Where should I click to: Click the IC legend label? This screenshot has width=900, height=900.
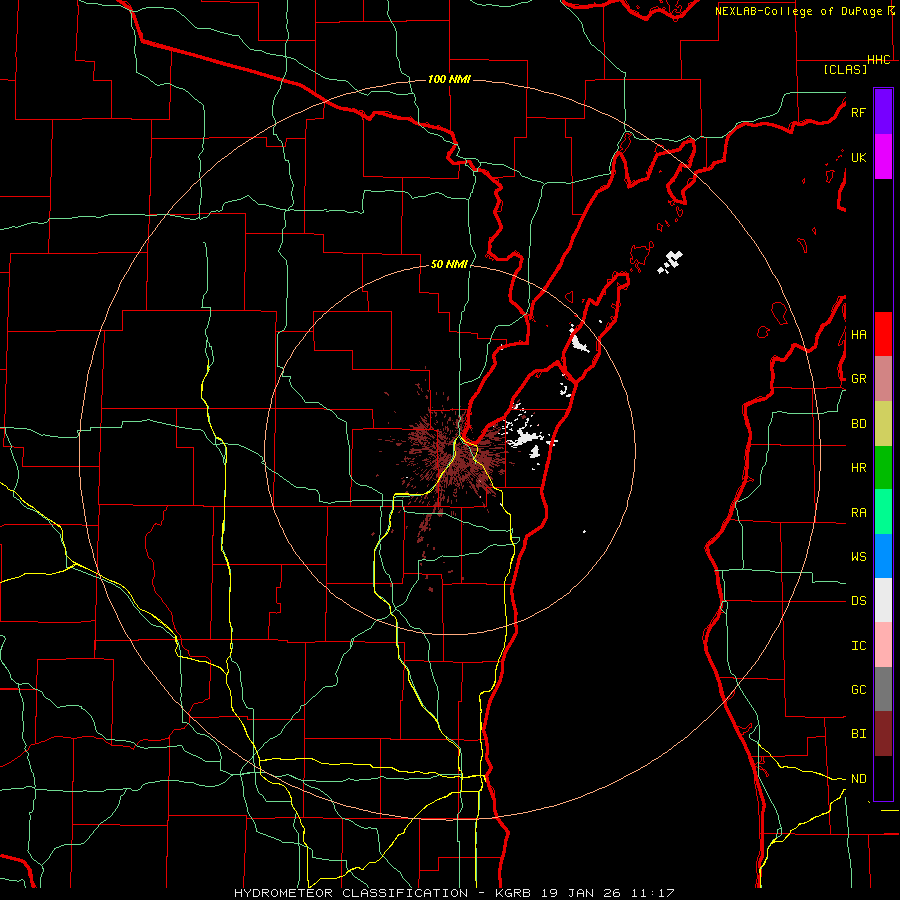click(x=858, y=645)
